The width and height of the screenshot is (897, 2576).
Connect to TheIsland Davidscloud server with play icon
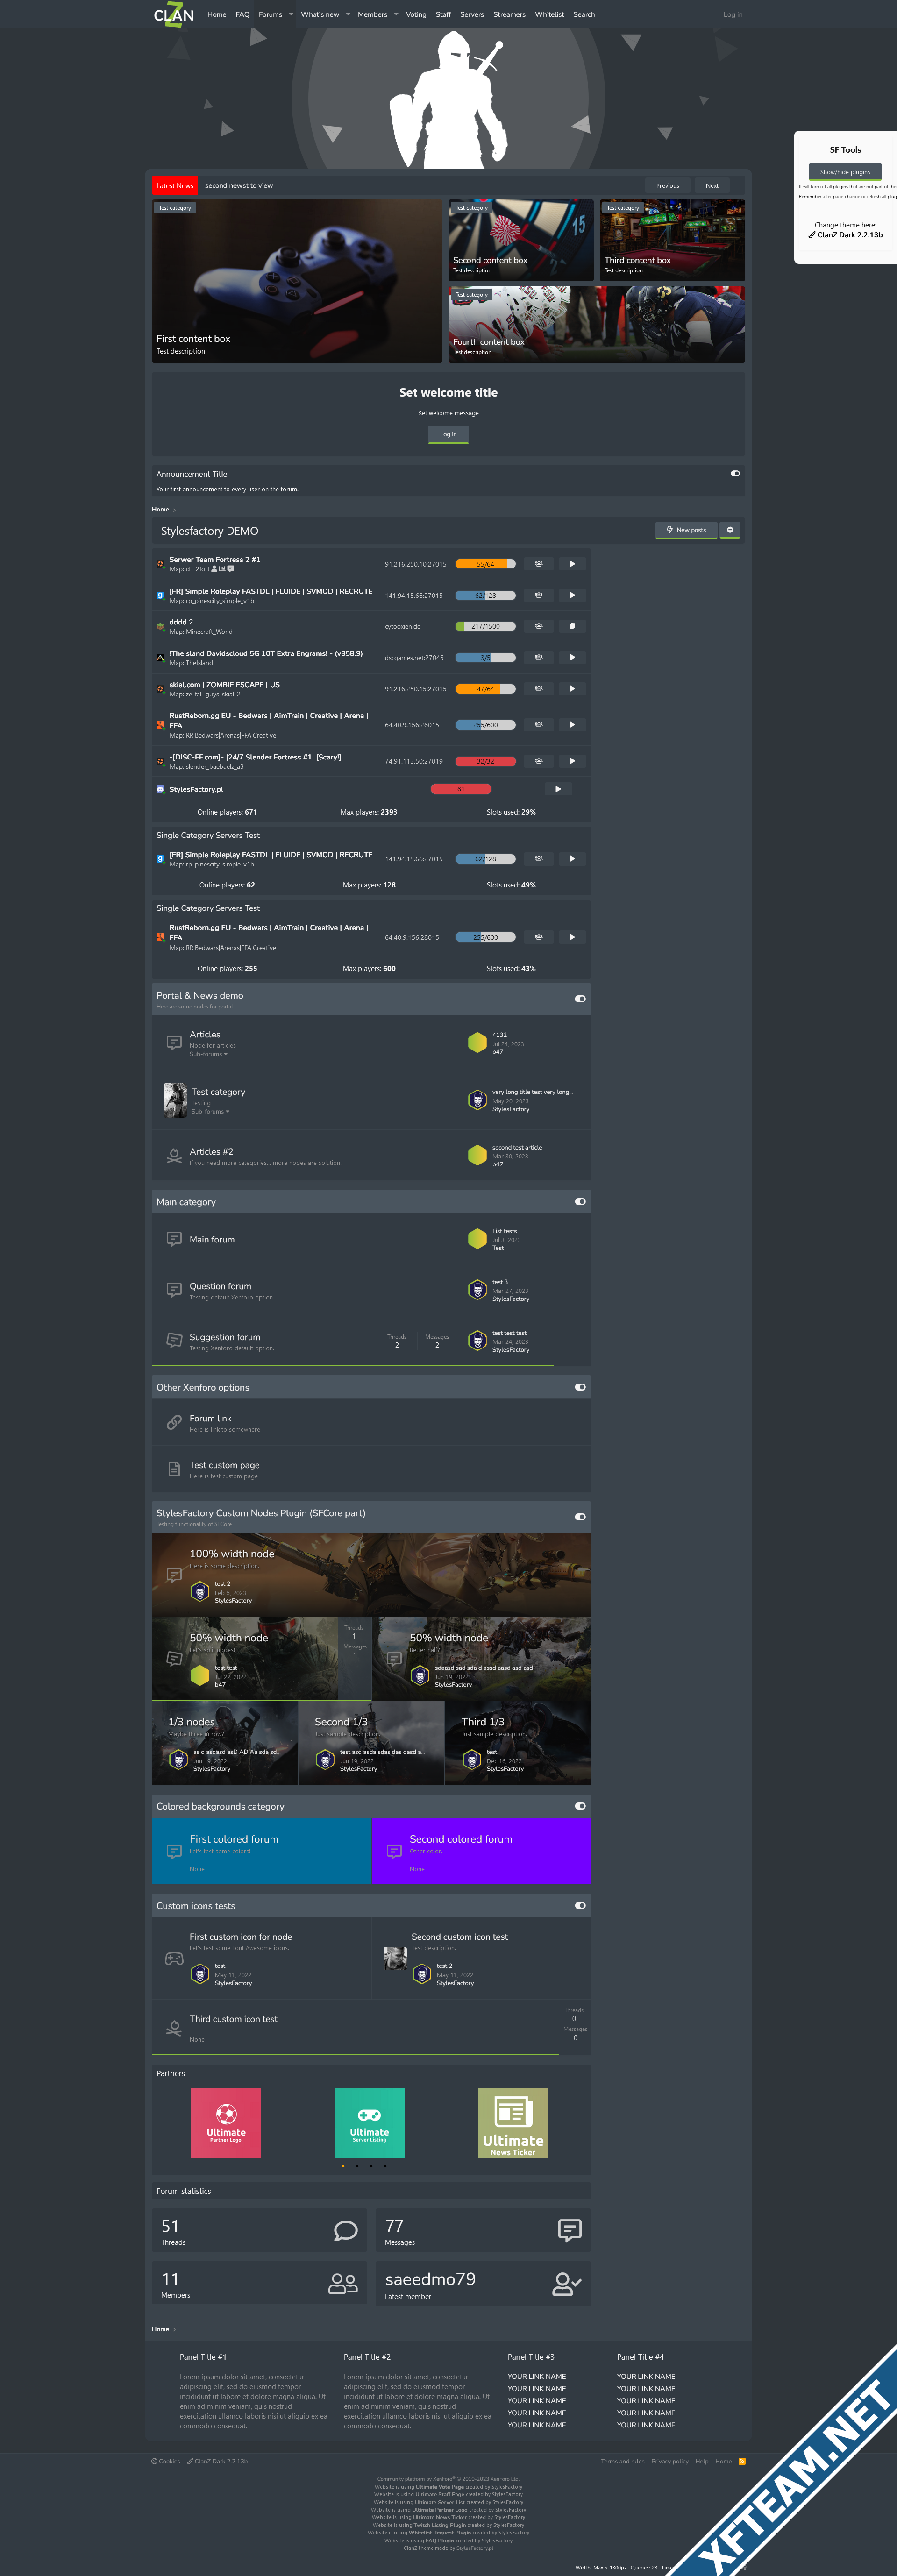click(572, 657)
